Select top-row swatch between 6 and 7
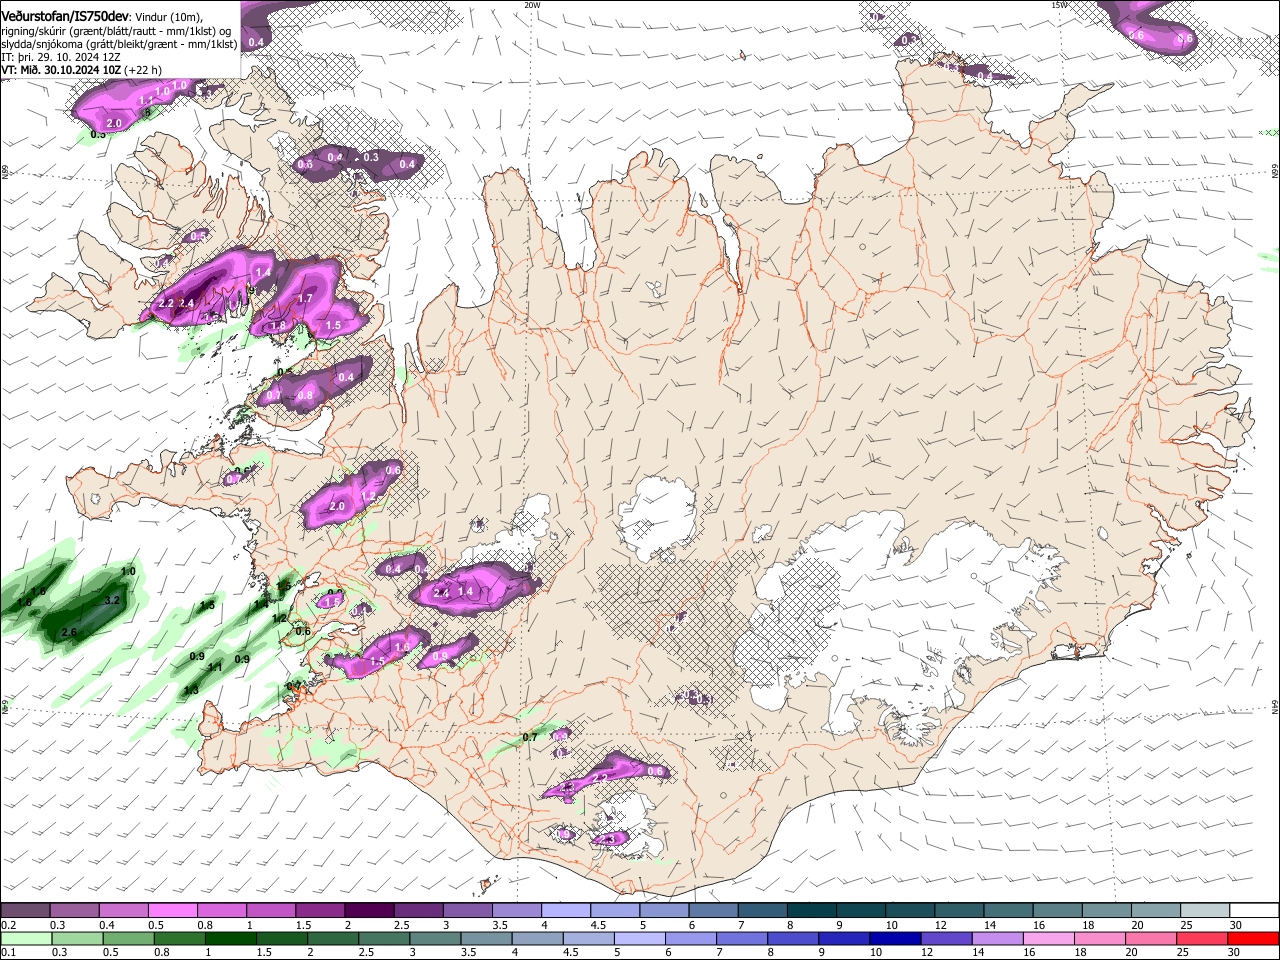The image size is (1280, 960). click(713, 911)
